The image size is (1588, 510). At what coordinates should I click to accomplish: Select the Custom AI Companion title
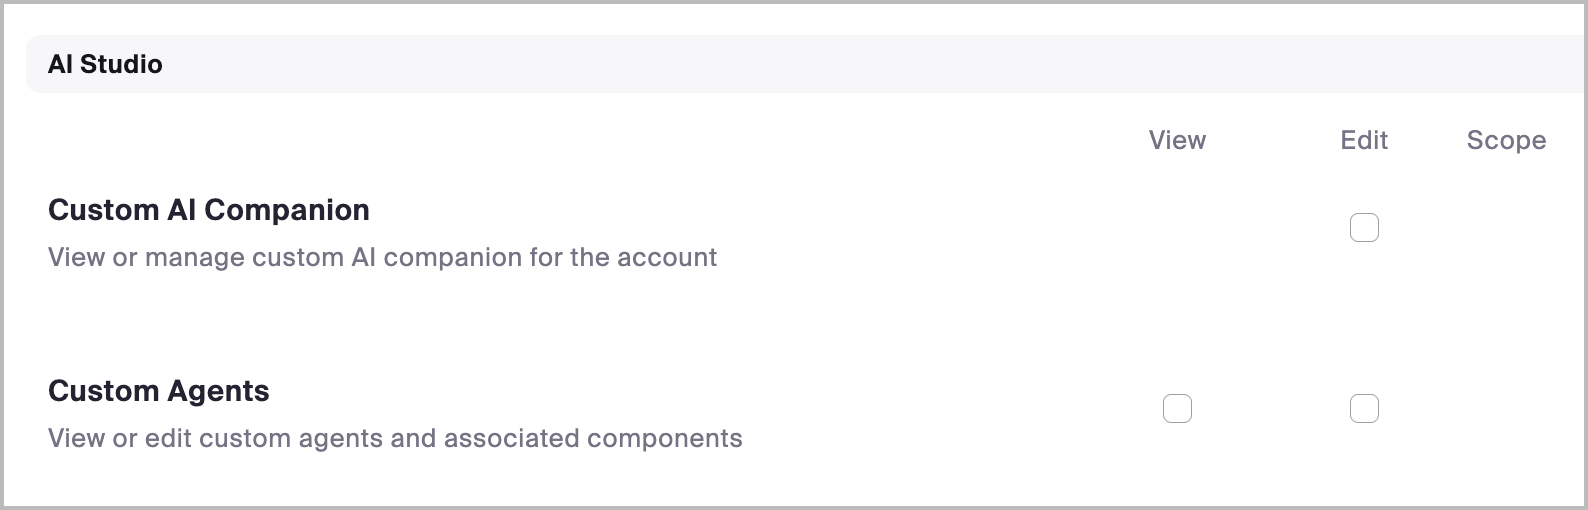coord(209,210)
